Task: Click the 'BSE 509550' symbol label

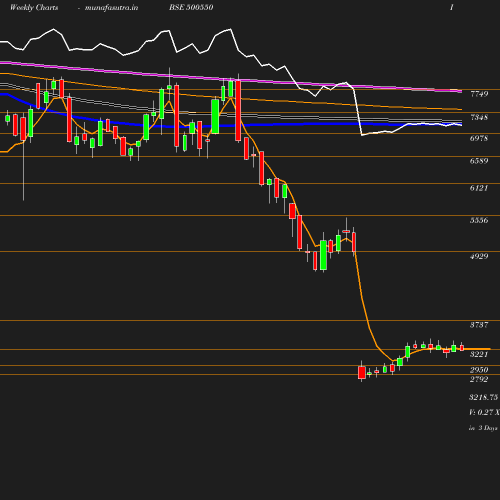Action: click(191, 7)
